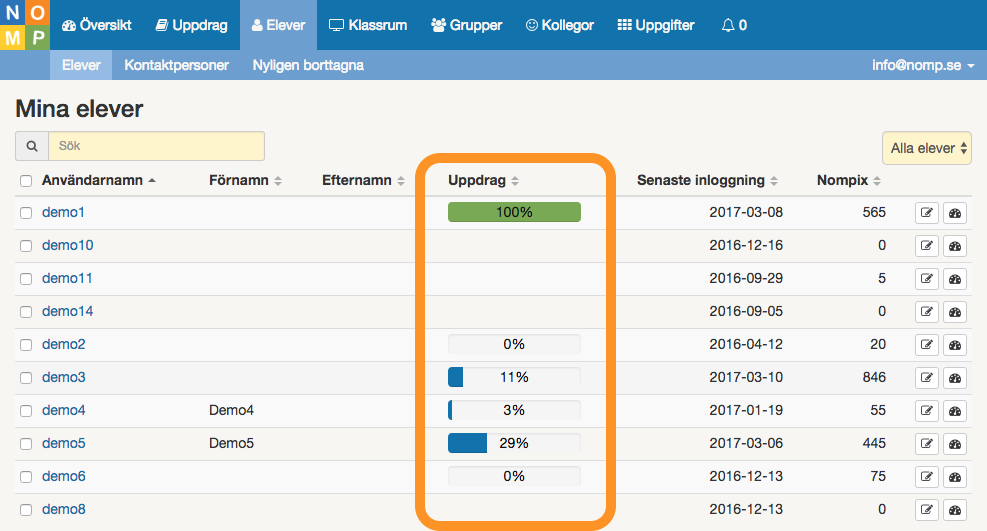Screen dimensions: 987x531
Task: Open the demo4 student link
Action: coord(64,410)
